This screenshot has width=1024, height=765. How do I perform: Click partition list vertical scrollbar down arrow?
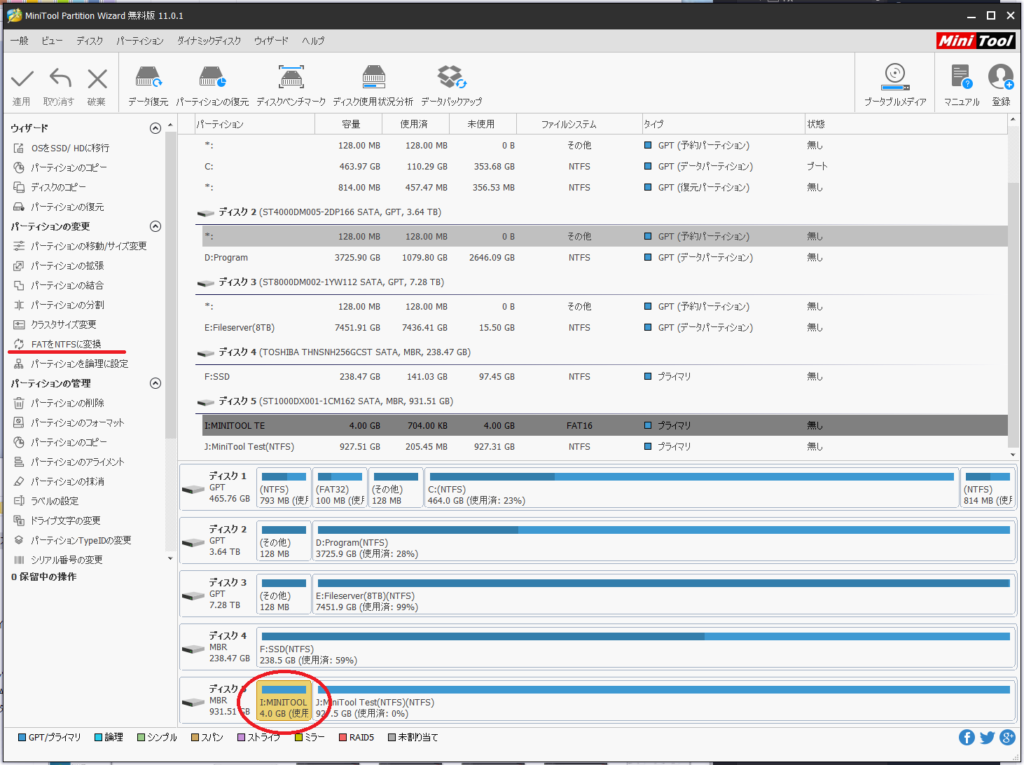(1013, 455)
